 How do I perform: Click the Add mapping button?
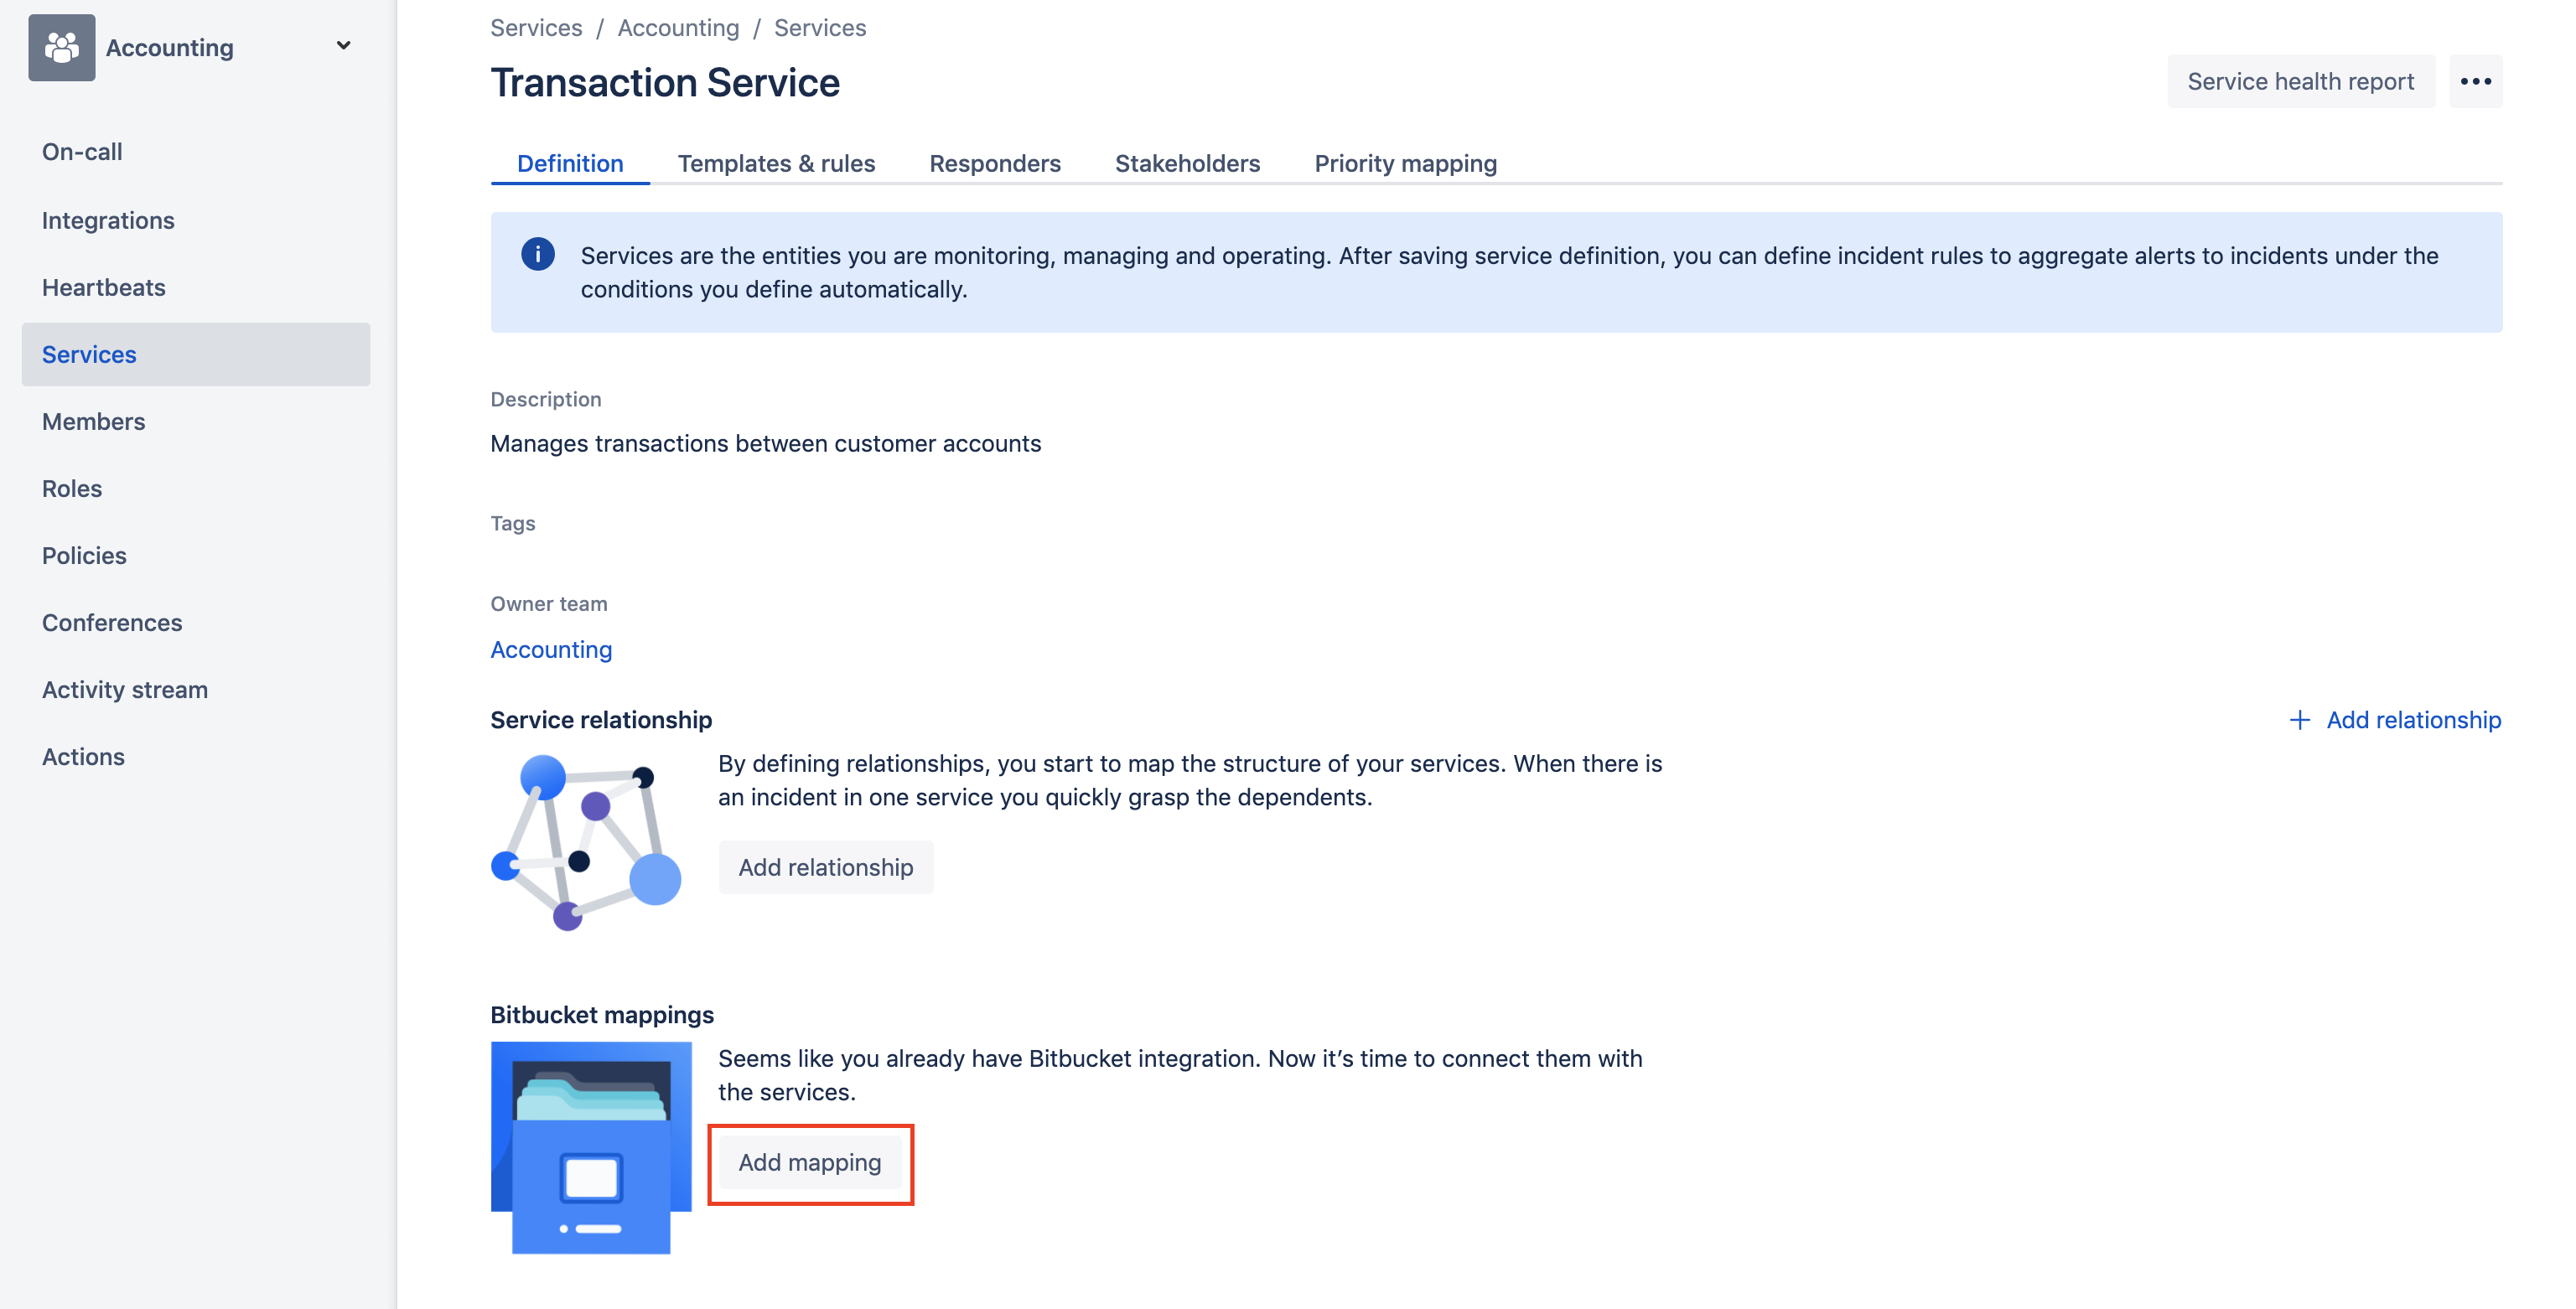pyautogui.click(x=808, y=1162)
